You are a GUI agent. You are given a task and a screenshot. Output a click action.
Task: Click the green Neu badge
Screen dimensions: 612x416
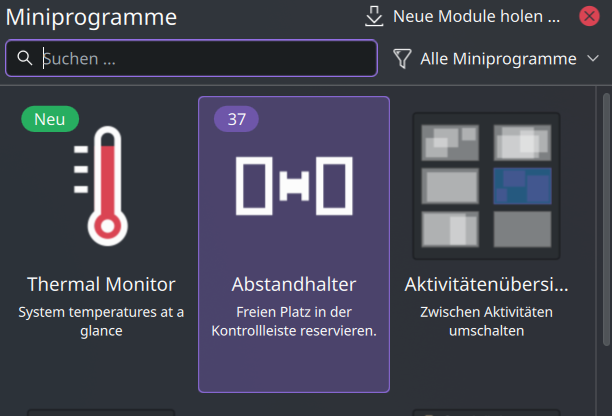point(50,119)
